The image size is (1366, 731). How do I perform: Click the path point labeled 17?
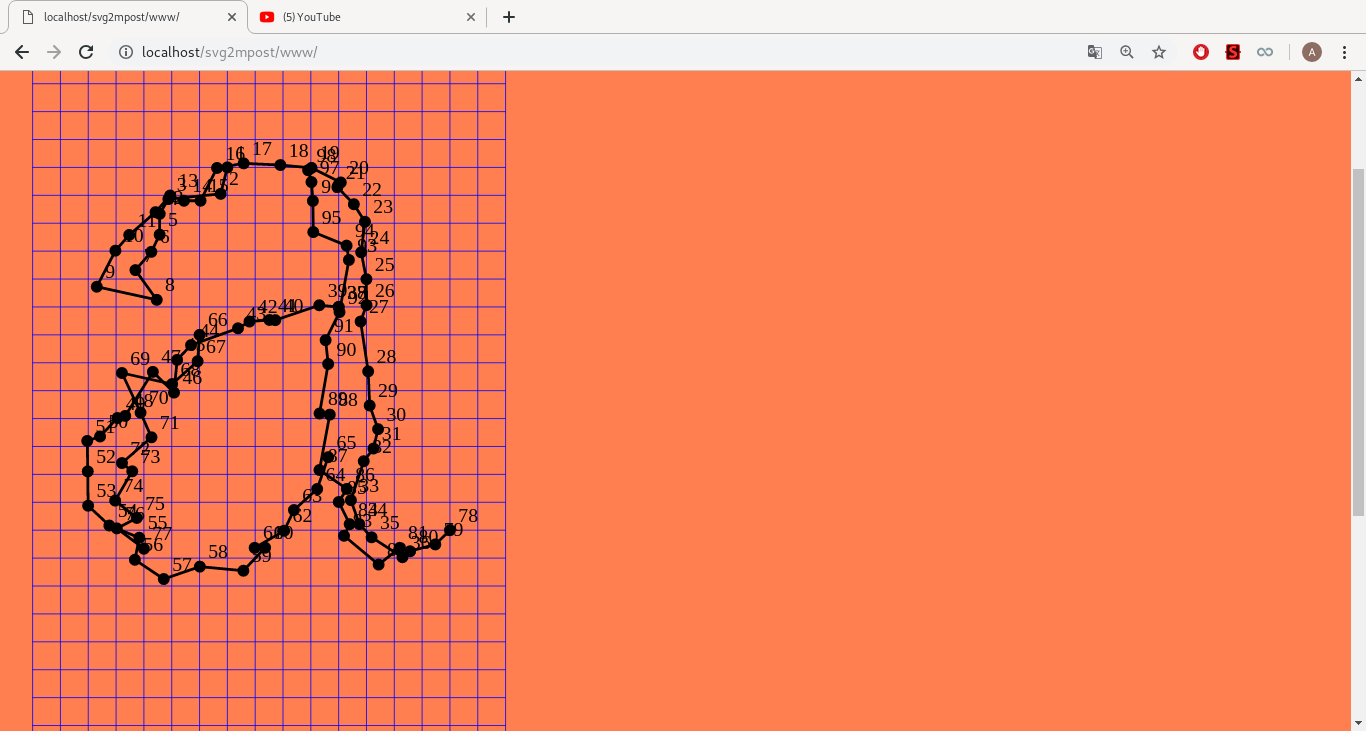[x=244, y=163]
